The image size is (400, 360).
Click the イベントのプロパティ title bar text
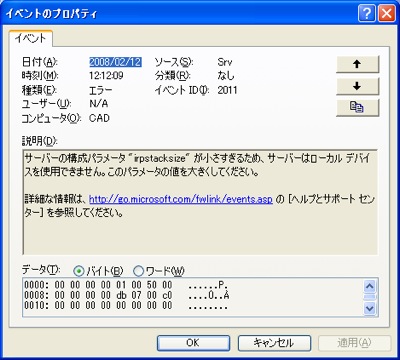pos(52,14)
